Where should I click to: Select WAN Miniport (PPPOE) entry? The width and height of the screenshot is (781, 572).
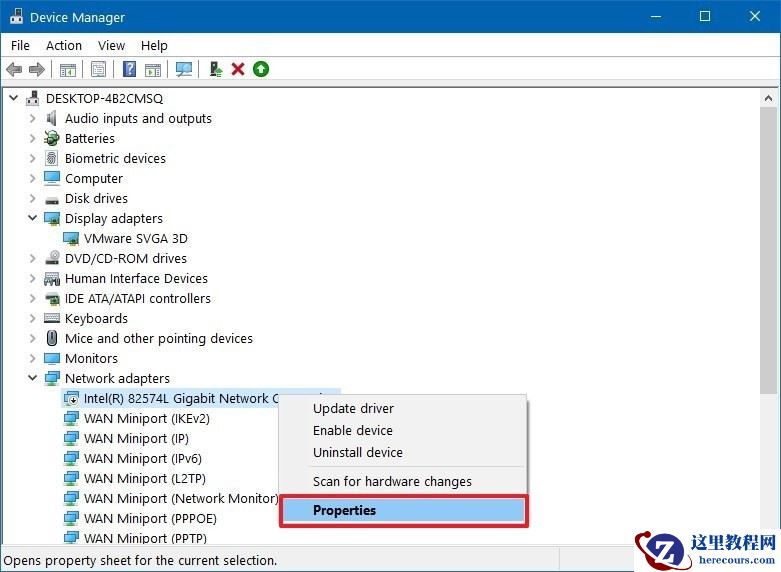click(150, 518)
